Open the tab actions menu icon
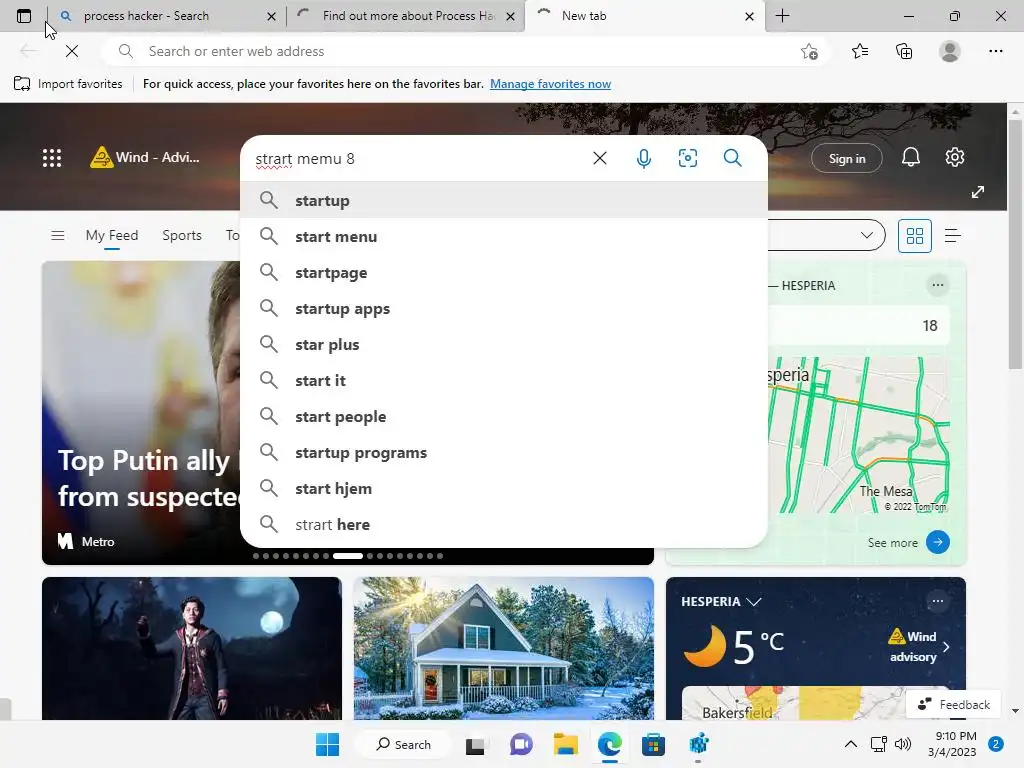Viewport: 1024px width, 768px height. [24, 16]
